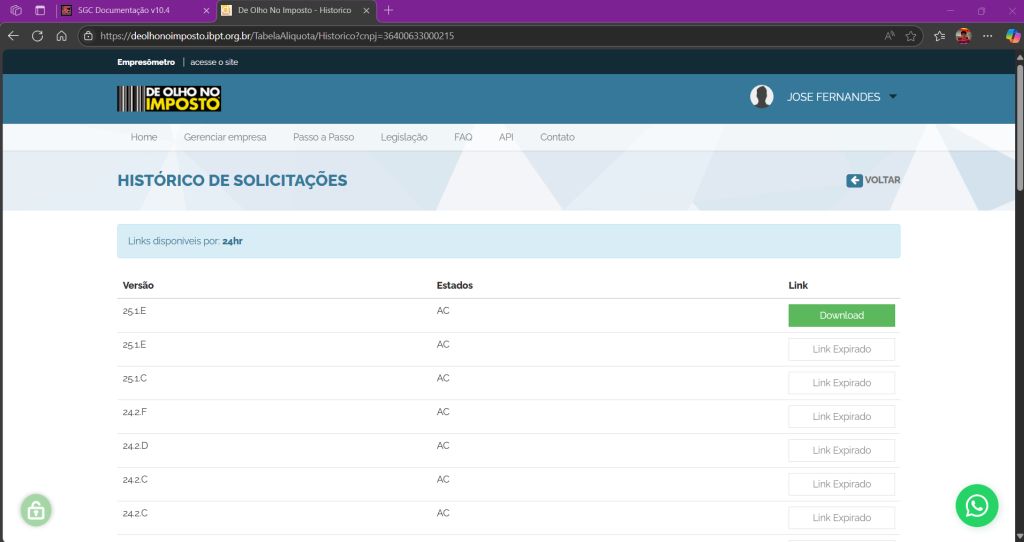The width and height of the screenshot is (1024, 542).
Task: Click the green Download button
Action: click(842, 315)
